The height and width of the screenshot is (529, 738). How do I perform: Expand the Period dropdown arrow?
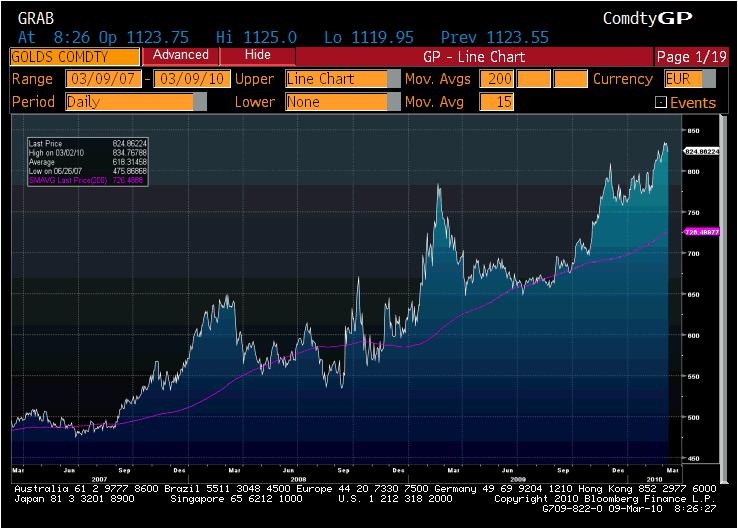click(x=200, y=102)
